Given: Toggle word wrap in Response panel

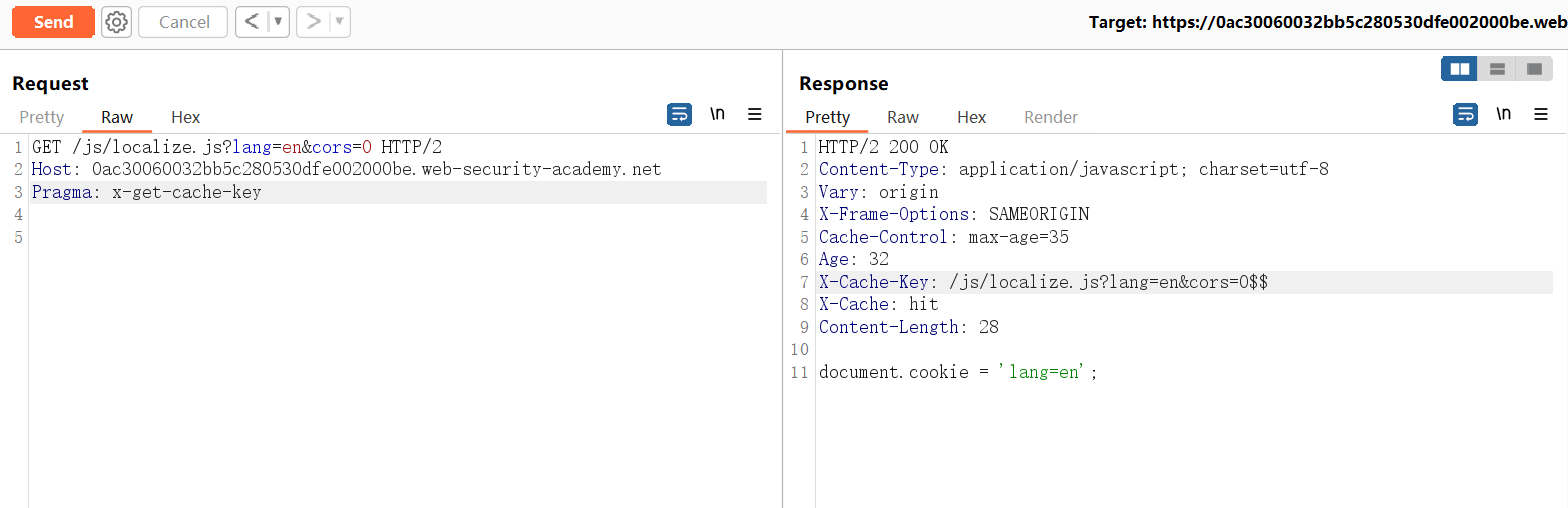Looking at the screenshot, I should 1465,114.
